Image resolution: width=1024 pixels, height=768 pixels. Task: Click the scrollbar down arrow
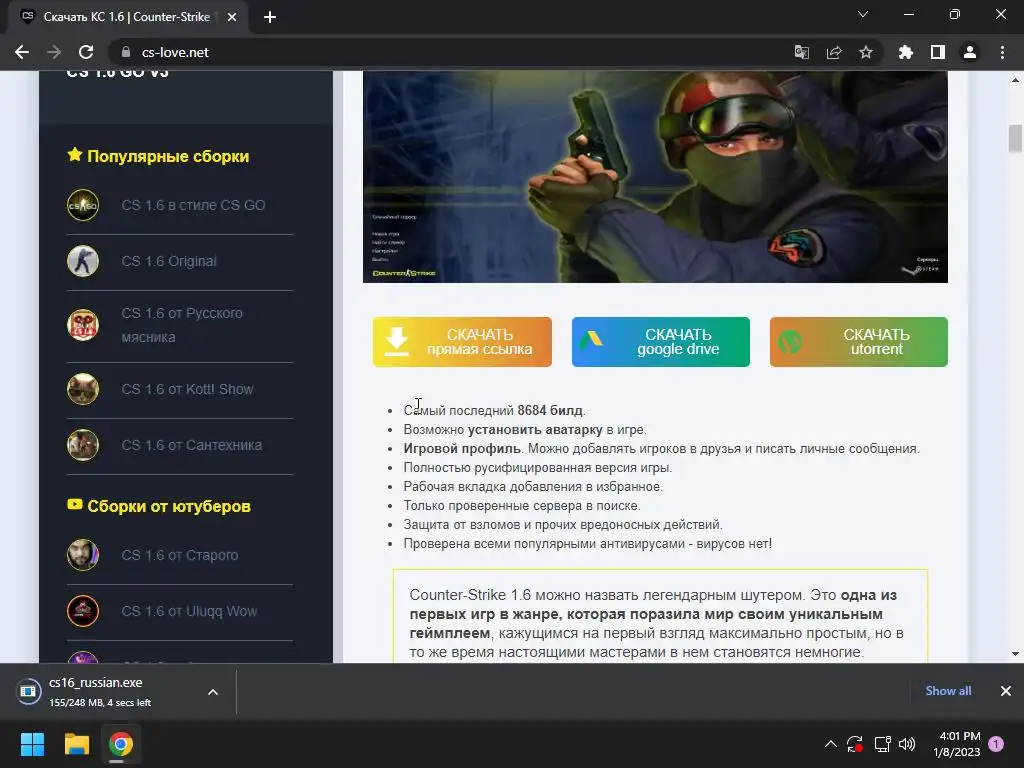tap(1015, 654)
